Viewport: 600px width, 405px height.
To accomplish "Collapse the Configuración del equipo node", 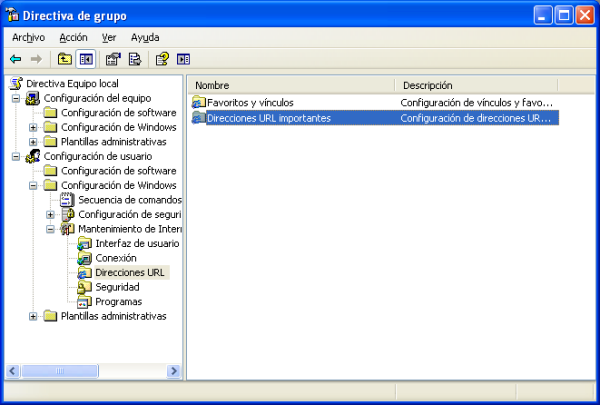I will 16,98.
